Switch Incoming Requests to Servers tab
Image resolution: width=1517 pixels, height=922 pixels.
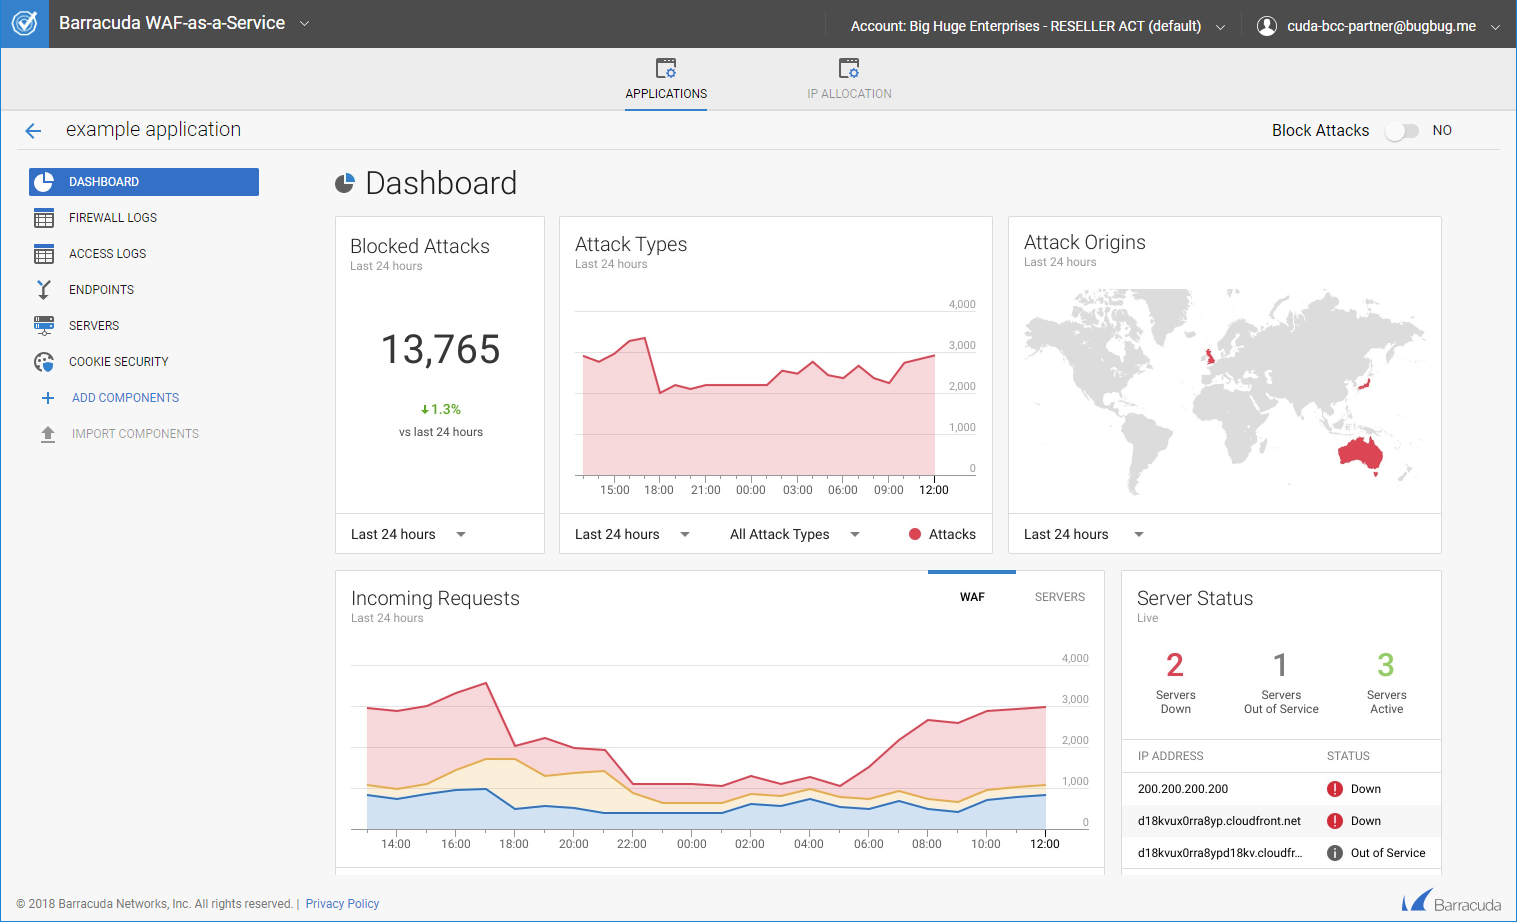point(1059,597)
